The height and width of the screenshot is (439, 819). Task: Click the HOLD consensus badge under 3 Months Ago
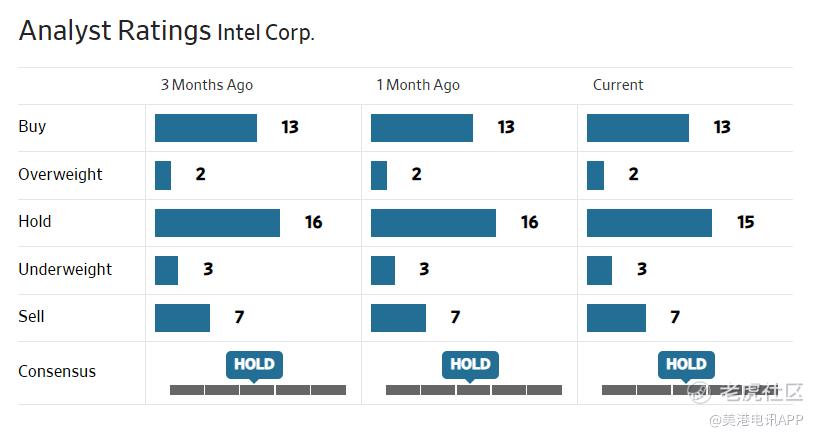pos(254,364)
